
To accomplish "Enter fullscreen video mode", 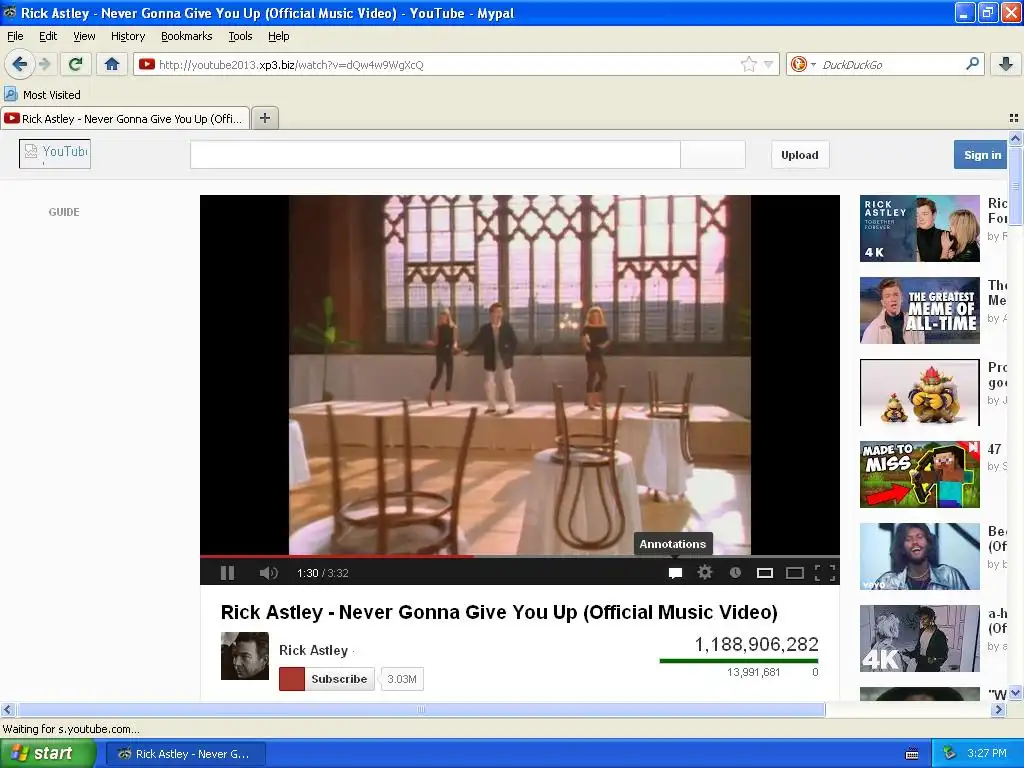I will 825,573.
